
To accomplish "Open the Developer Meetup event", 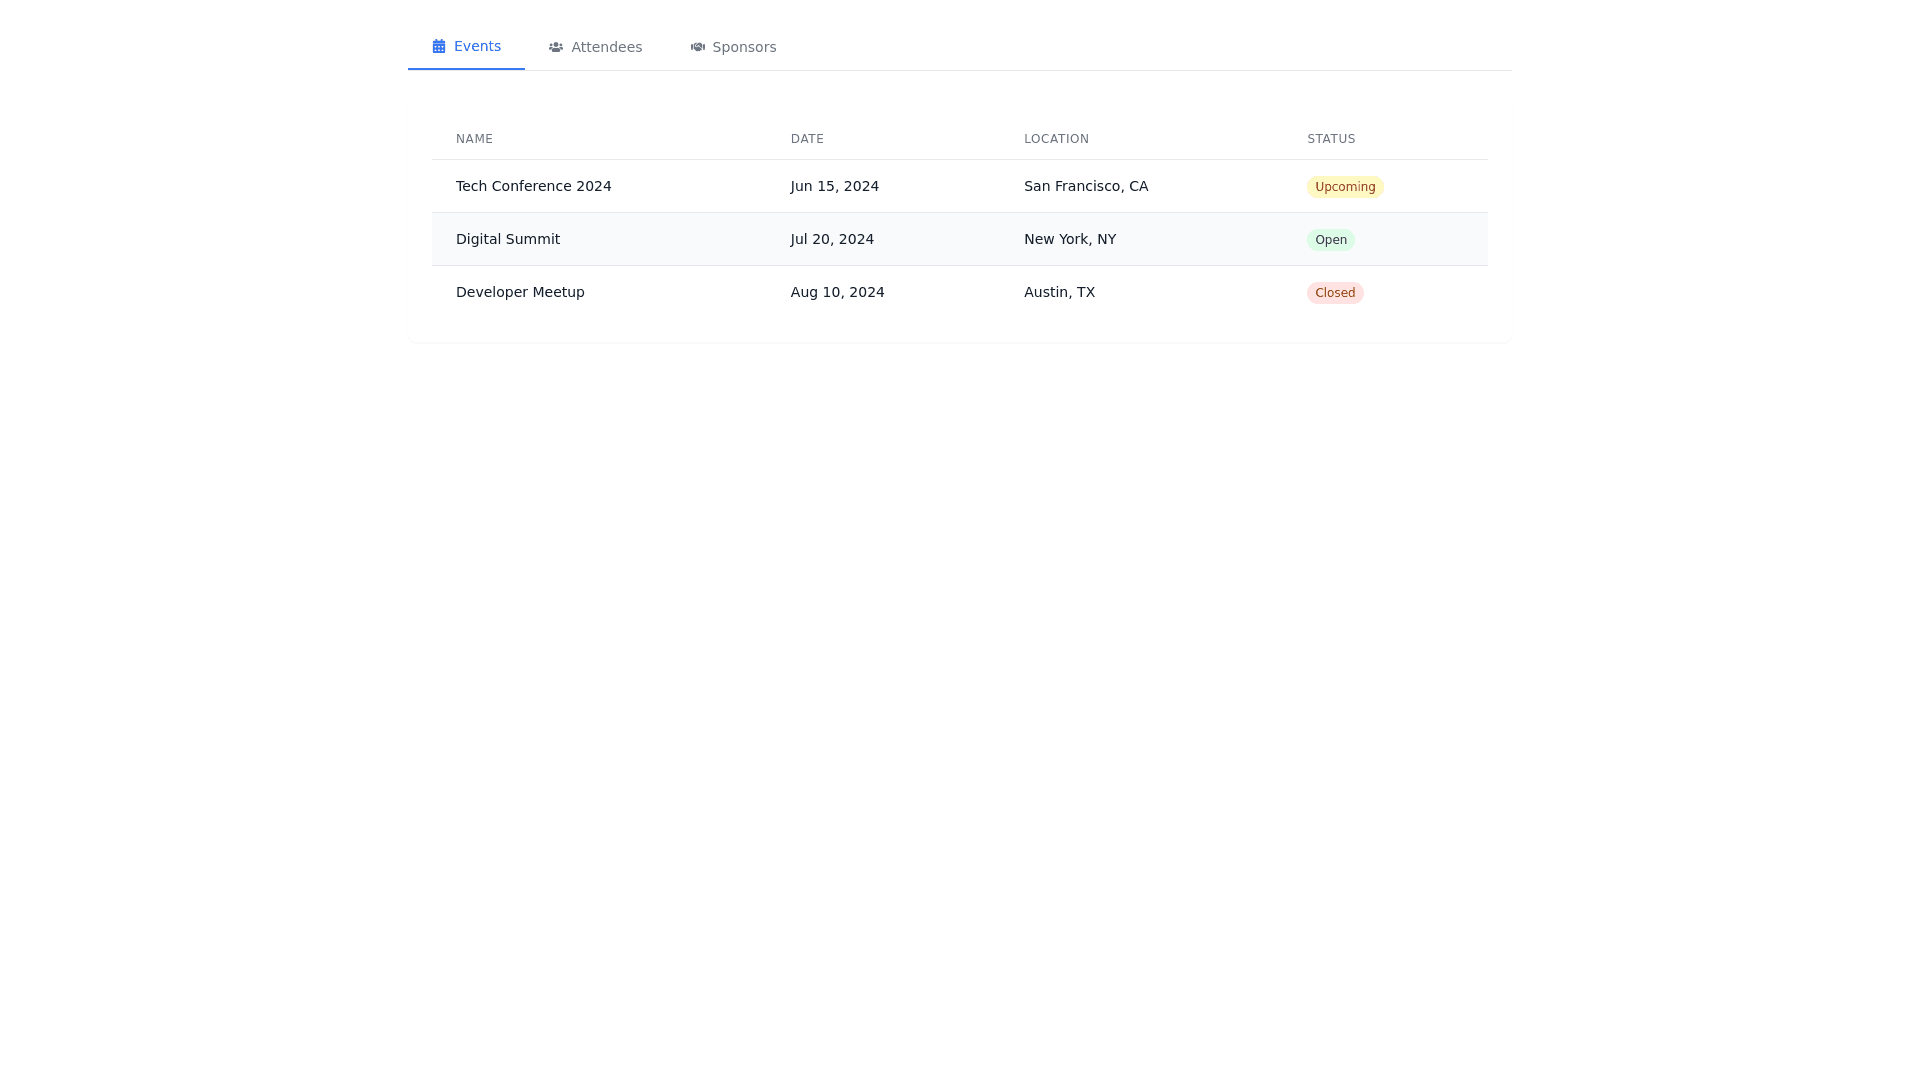I will (520, 293).
